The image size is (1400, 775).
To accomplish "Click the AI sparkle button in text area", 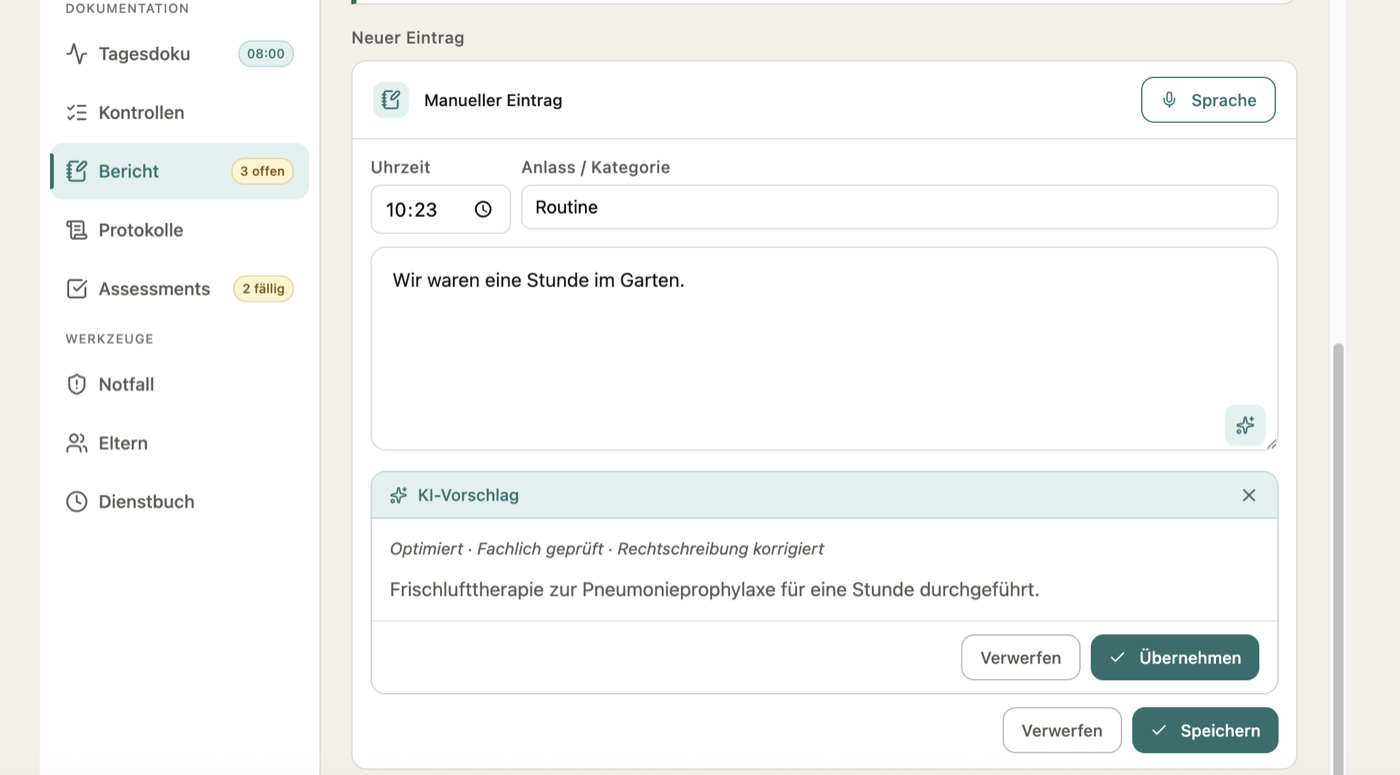I will [1245, 425].
